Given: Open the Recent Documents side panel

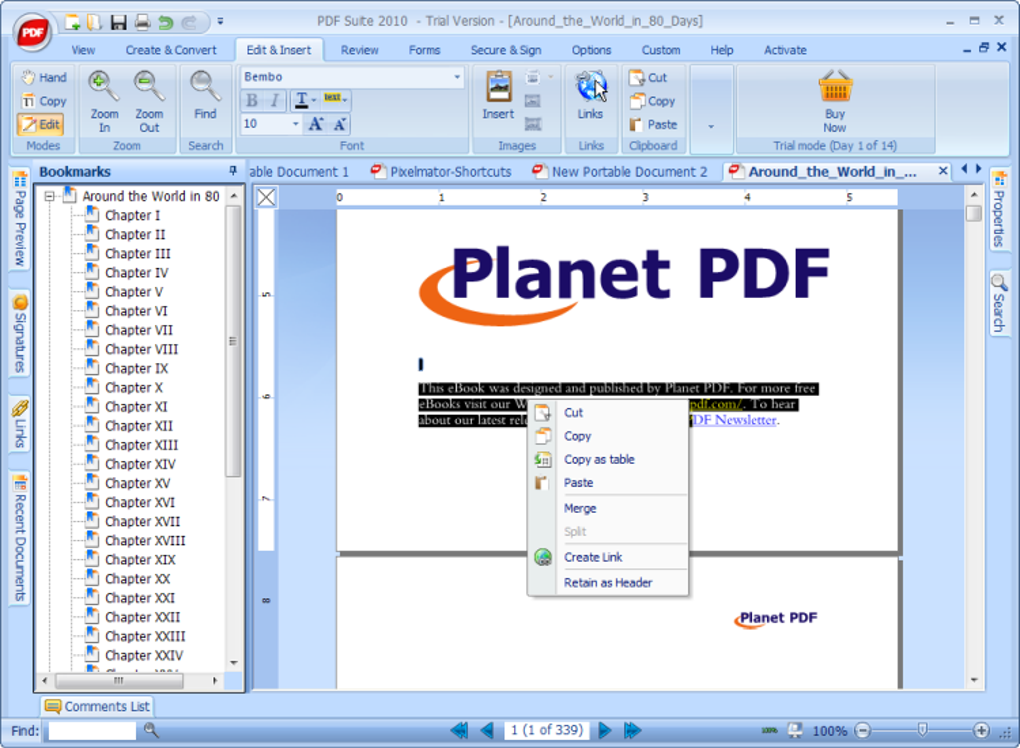Looking at the screenshot, I should 20,538.
